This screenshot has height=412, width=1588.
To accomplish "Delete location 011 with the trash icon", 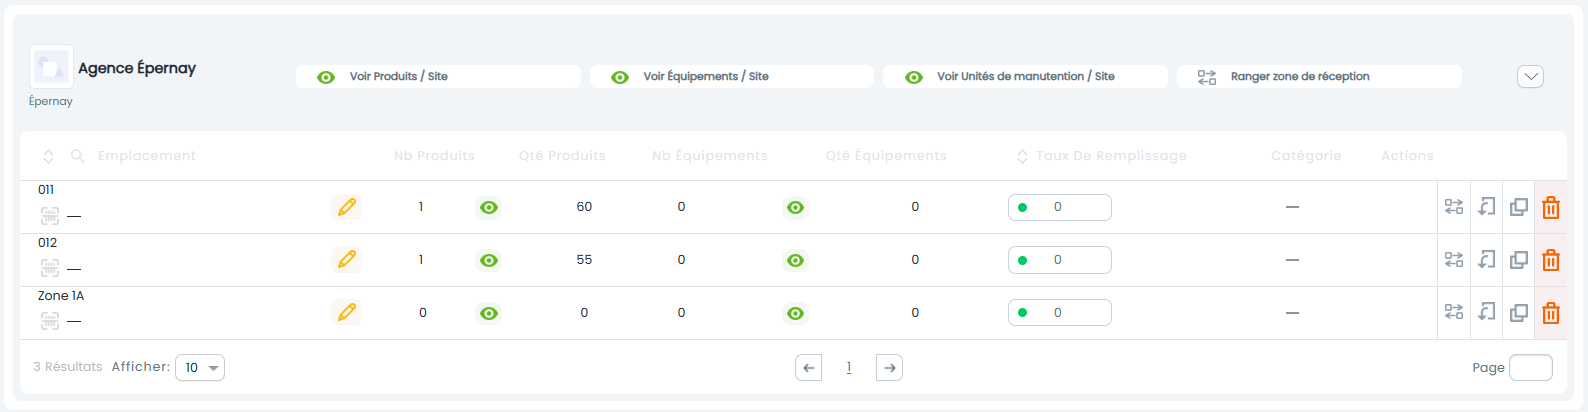I will point(1551,207).
